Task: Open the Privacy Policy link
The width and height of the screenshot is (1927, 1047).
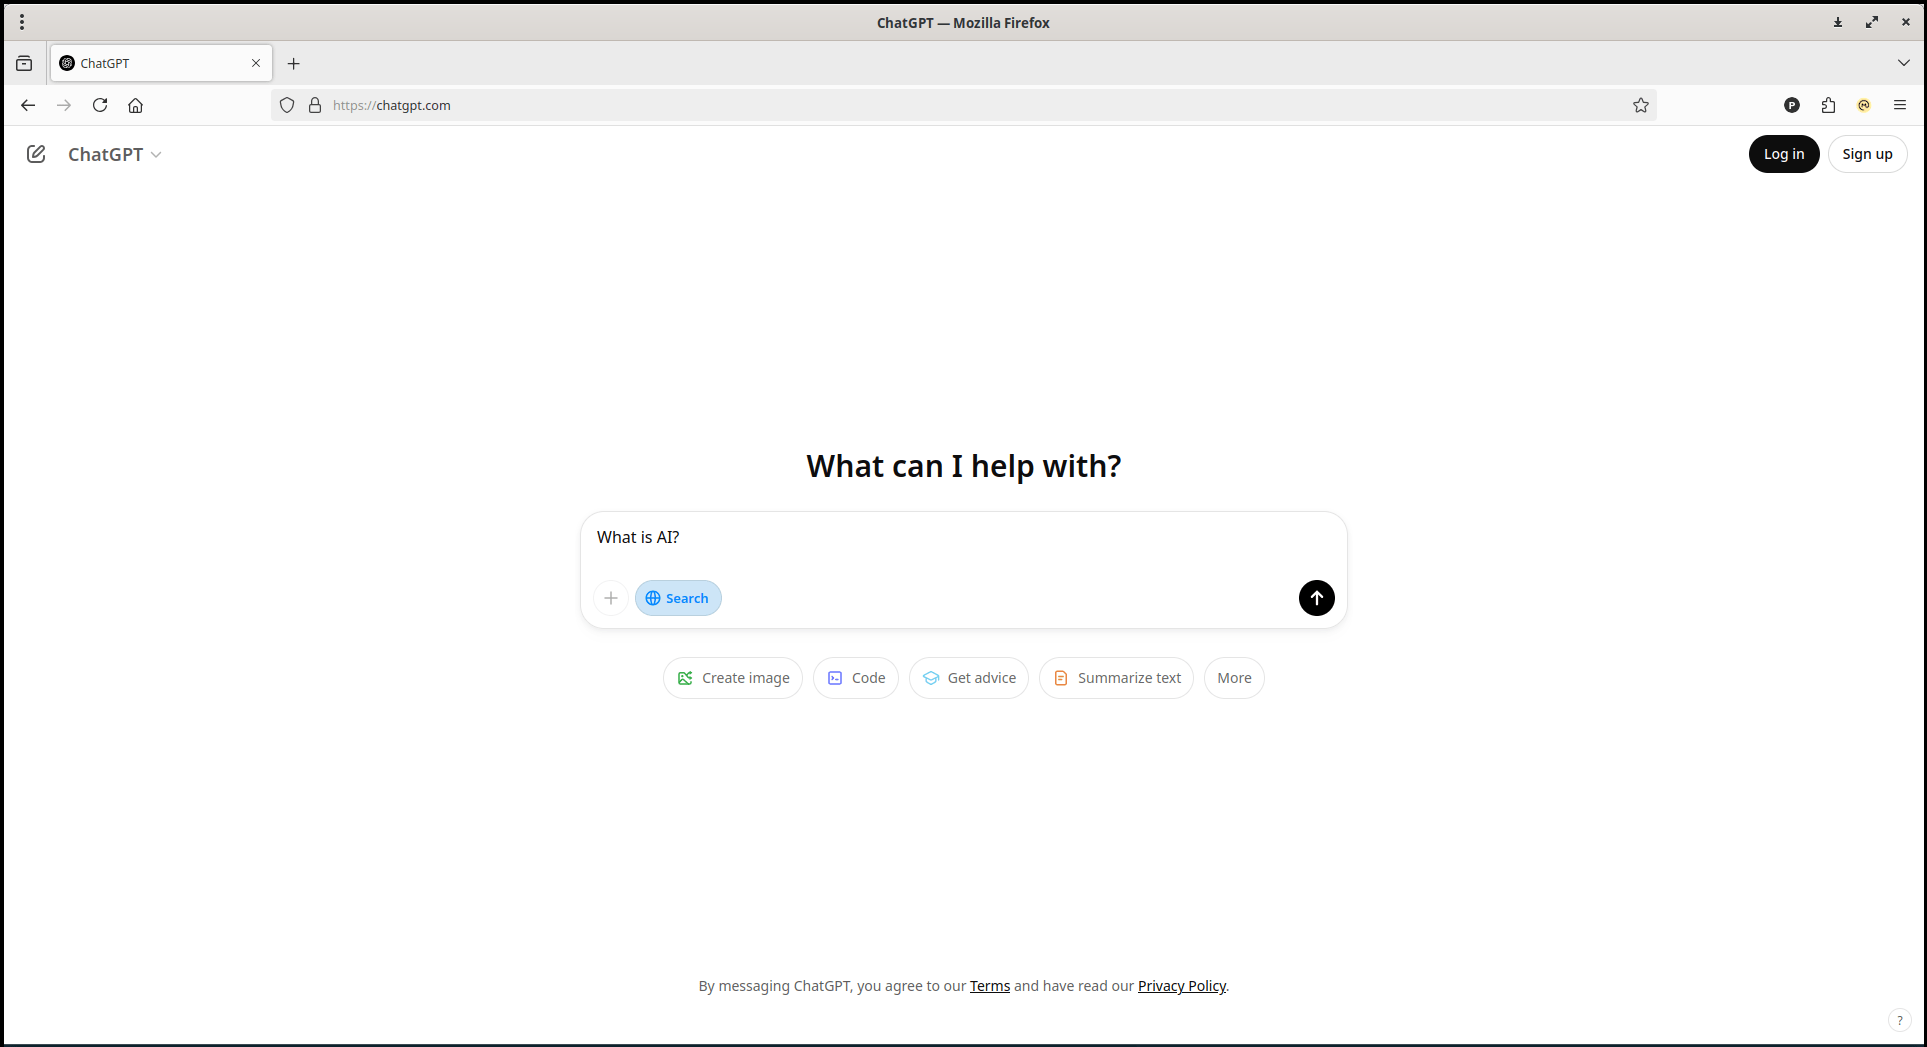Action: click(x=1181, y=985)
